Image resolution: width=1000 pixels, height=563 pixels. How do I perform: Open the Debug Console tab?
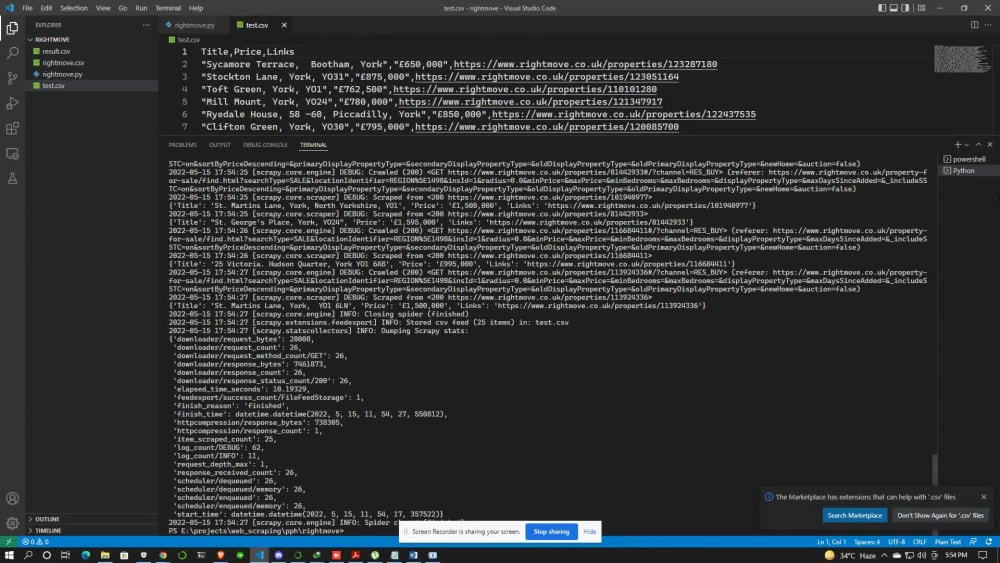pos(265,145)
